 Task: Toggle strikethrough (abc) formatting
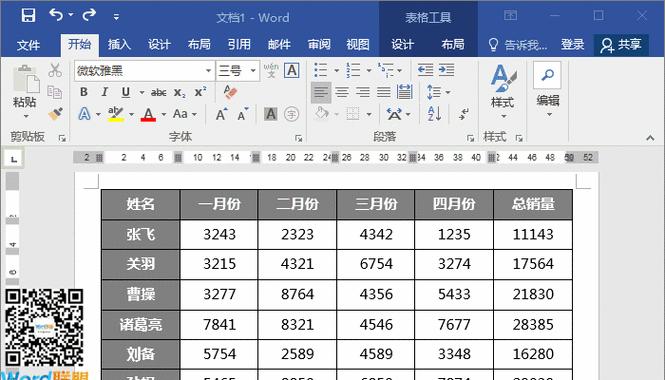point(158,92)
